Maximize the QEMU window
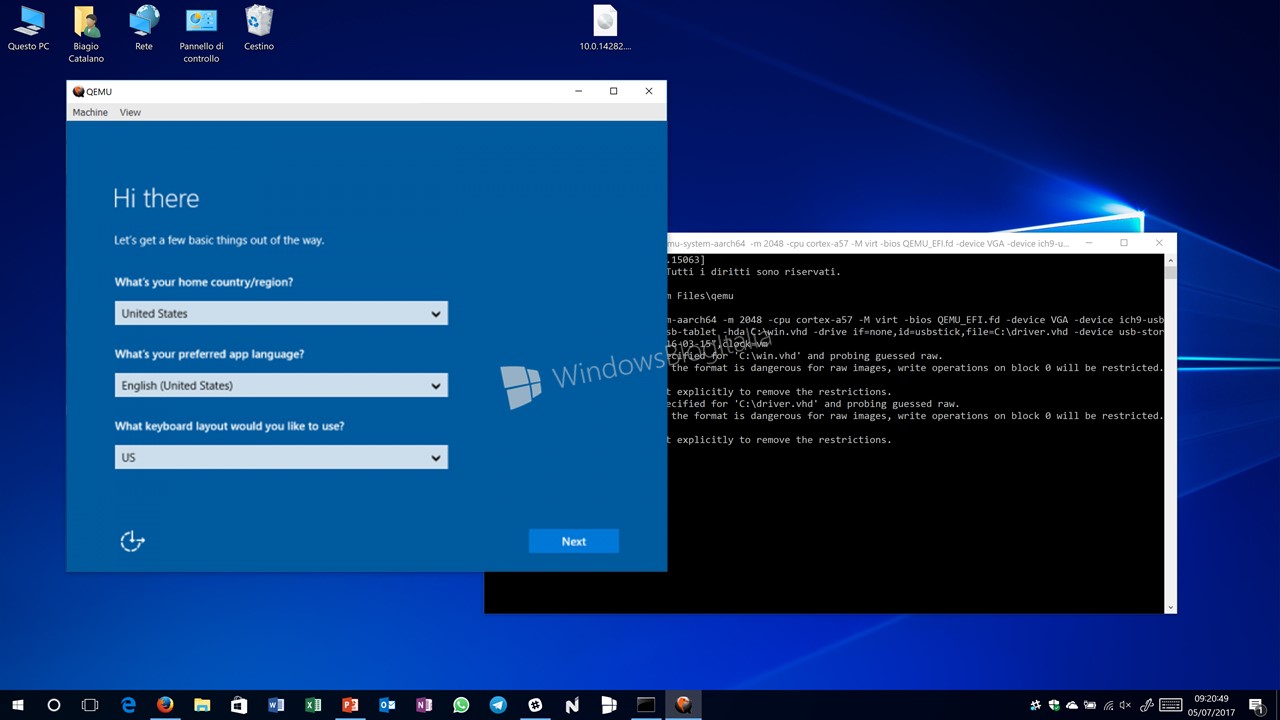 click(613, 91)
